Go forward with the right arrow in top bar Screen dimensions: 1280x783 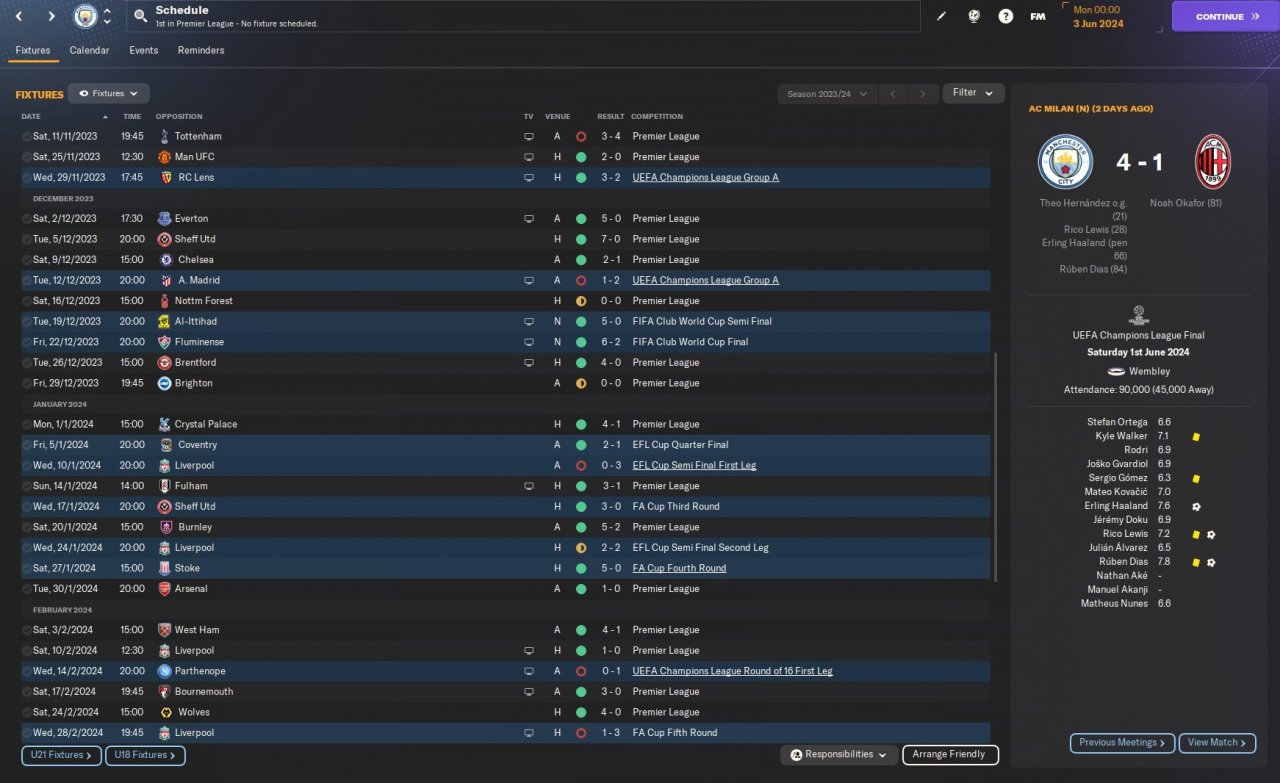point(51,16)
